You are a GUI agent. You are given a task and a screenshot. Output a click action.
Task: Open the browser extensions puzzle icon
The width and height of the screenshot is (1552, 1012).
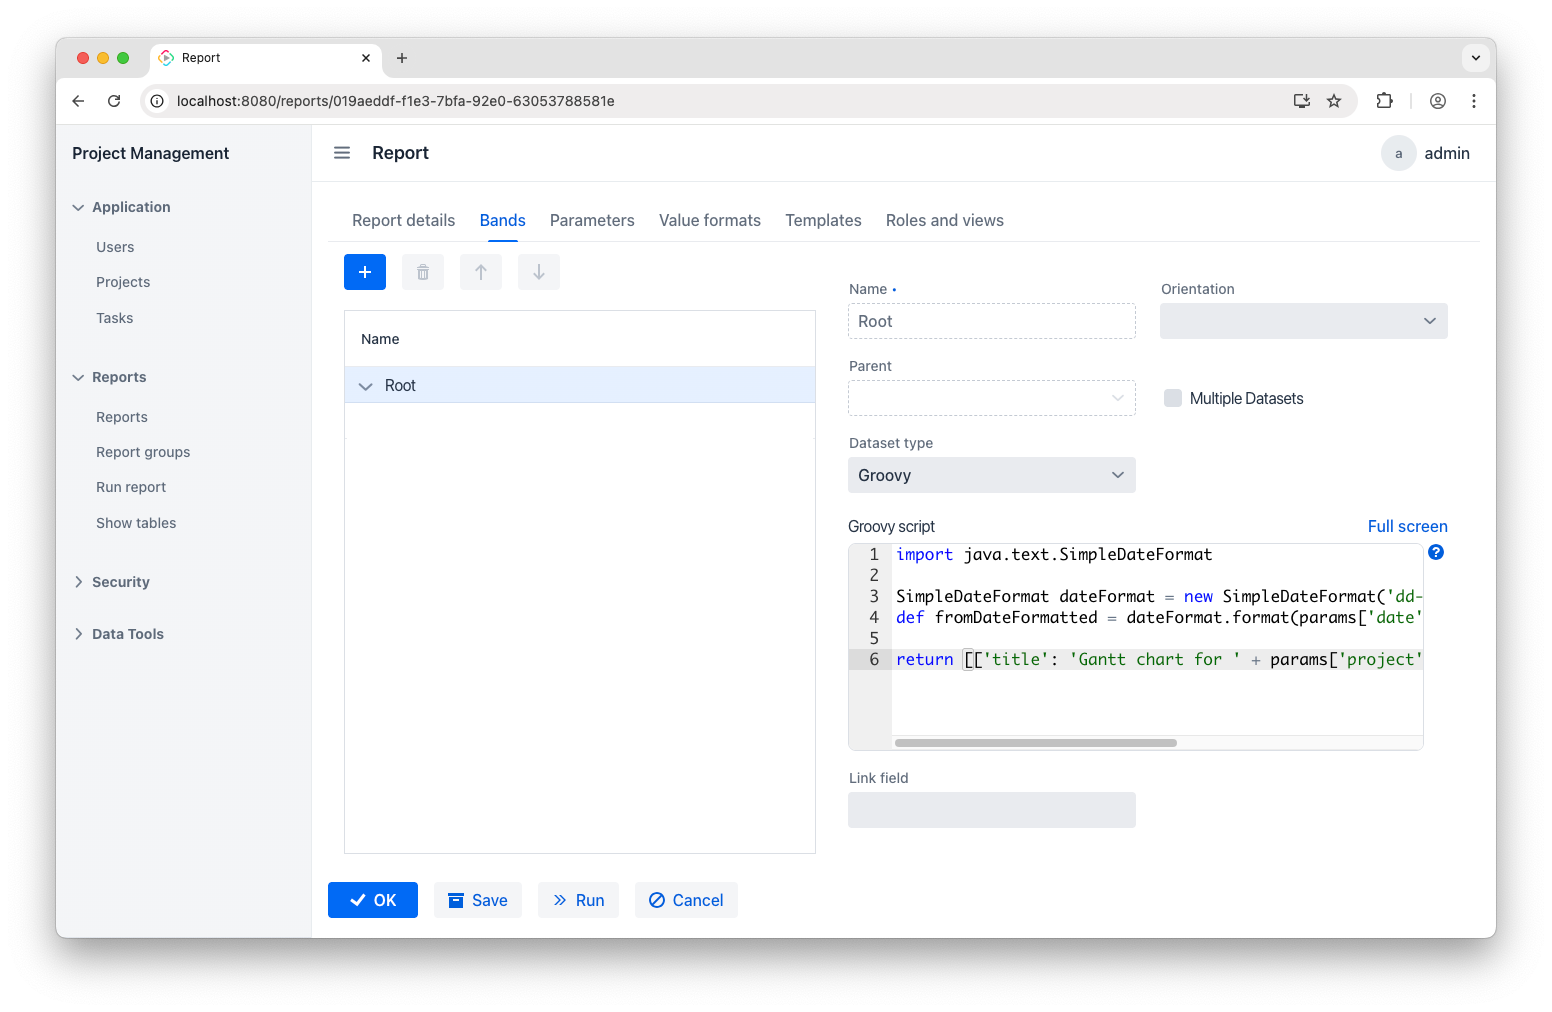1385,101
